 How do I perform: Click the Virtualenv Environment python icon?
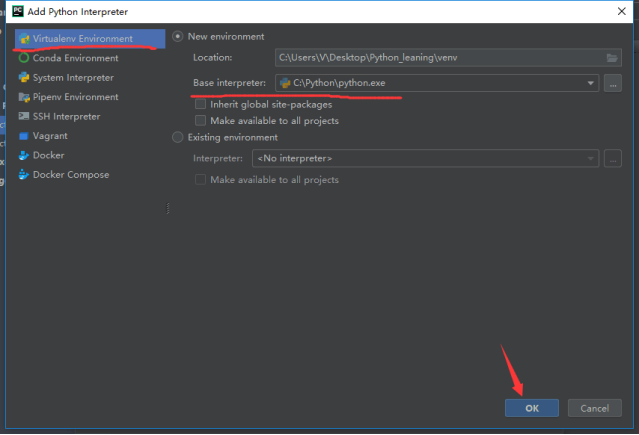pyautogui.click(x=24, y=39)
